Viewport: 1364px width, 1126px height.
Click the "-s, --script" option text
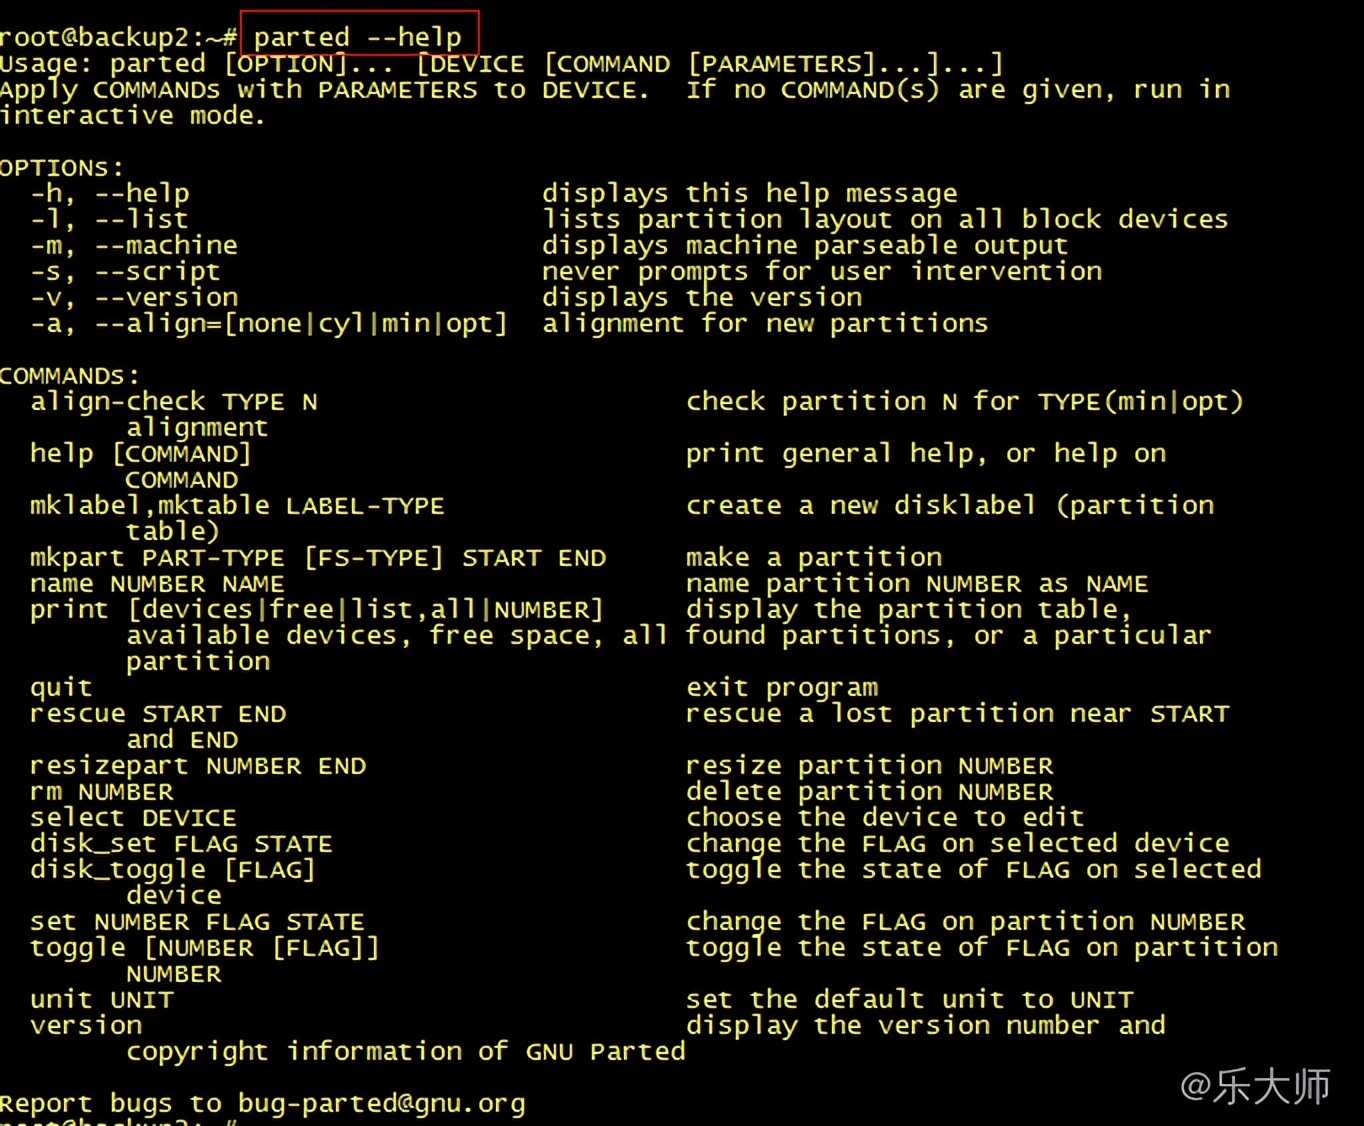click(x=125, y=271)
